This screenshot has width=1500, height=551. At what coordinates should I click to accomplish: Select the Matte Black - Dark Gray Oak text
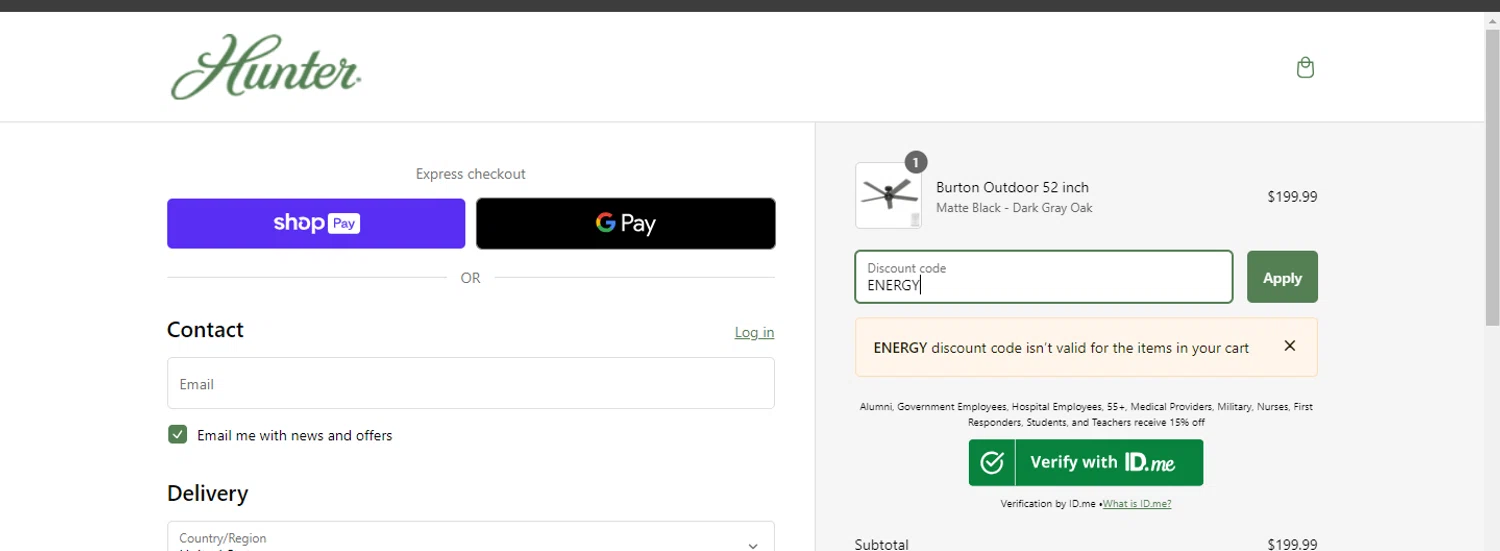[1014, 208]
